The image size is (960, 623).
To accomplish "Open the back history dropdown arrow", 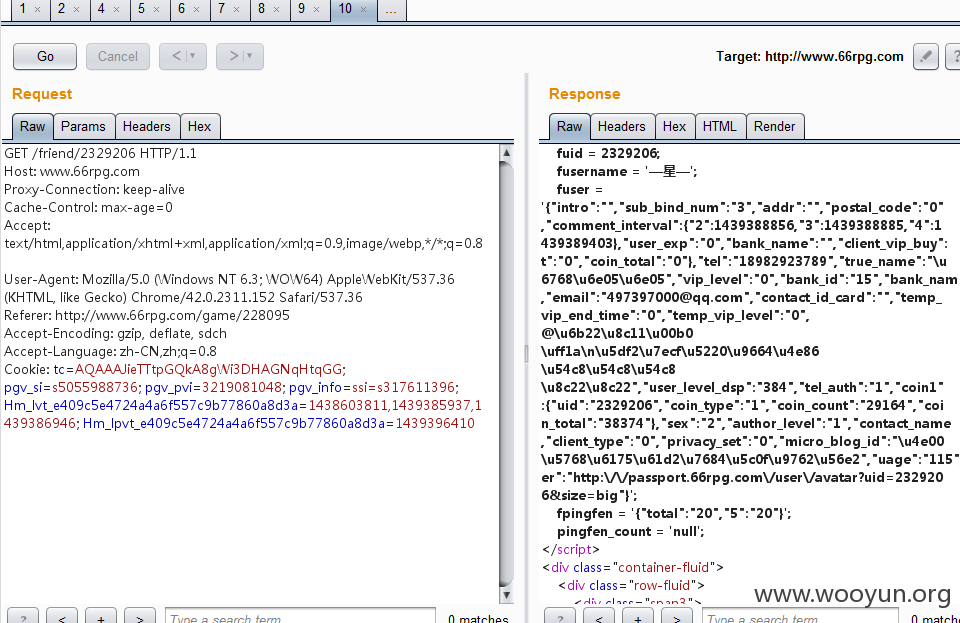I will coord(193,56).
